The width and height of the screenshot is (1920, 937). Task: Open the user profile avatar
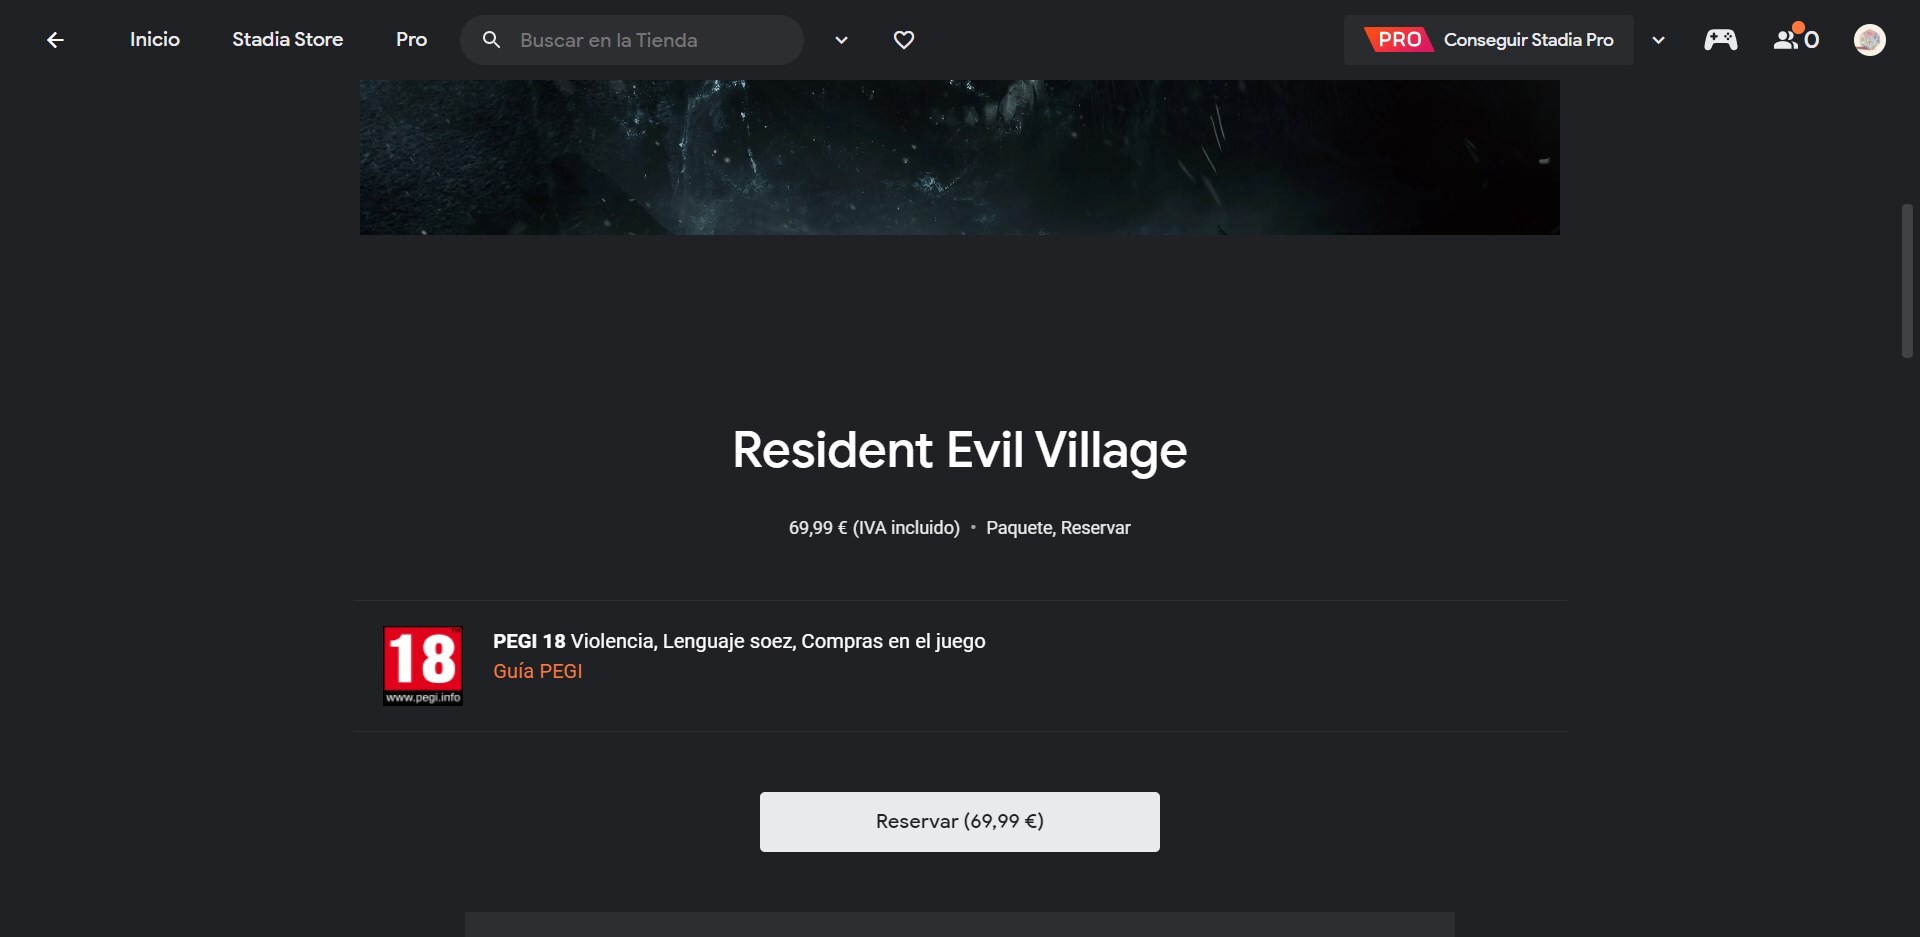[1870, 40]
